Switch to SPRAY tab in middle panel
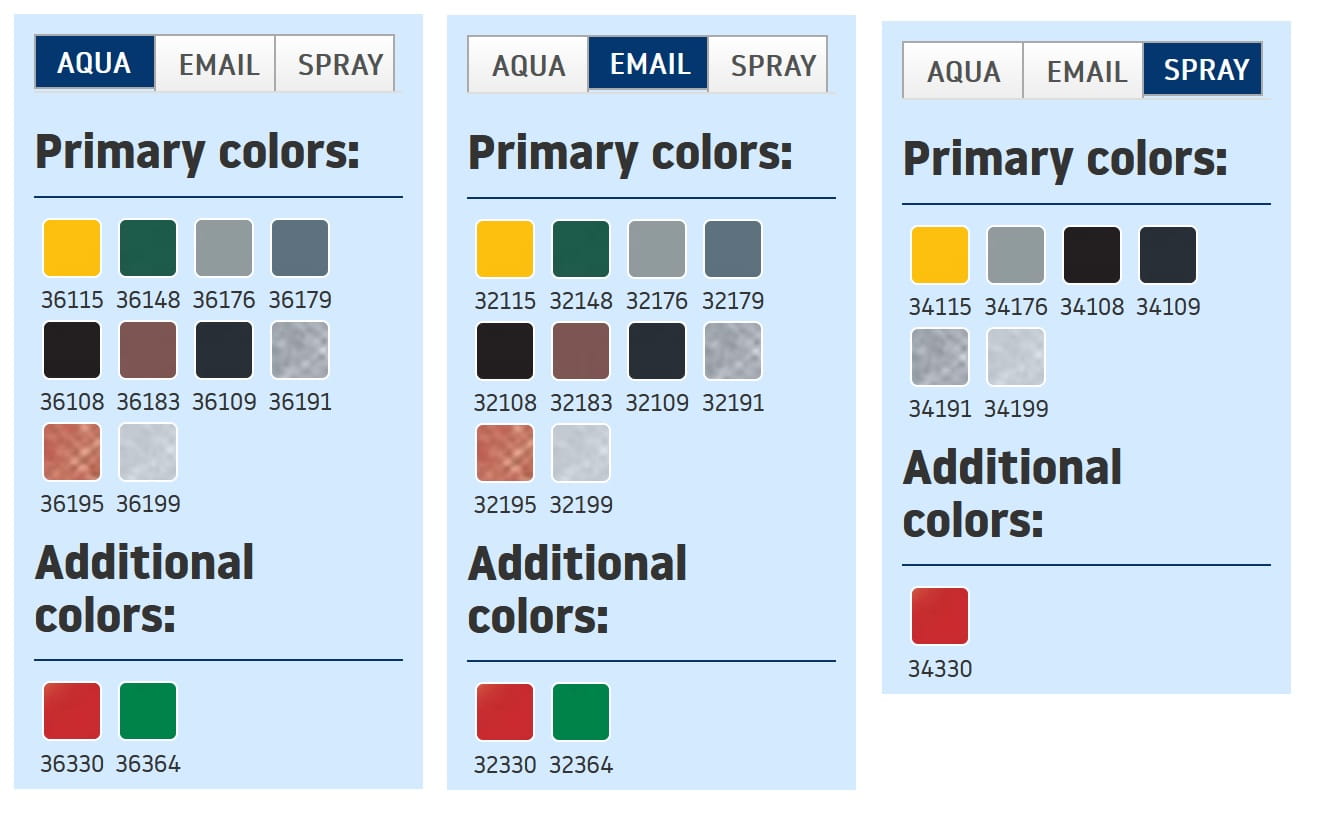Screen dimensions: 1328x820 (768, 65)
